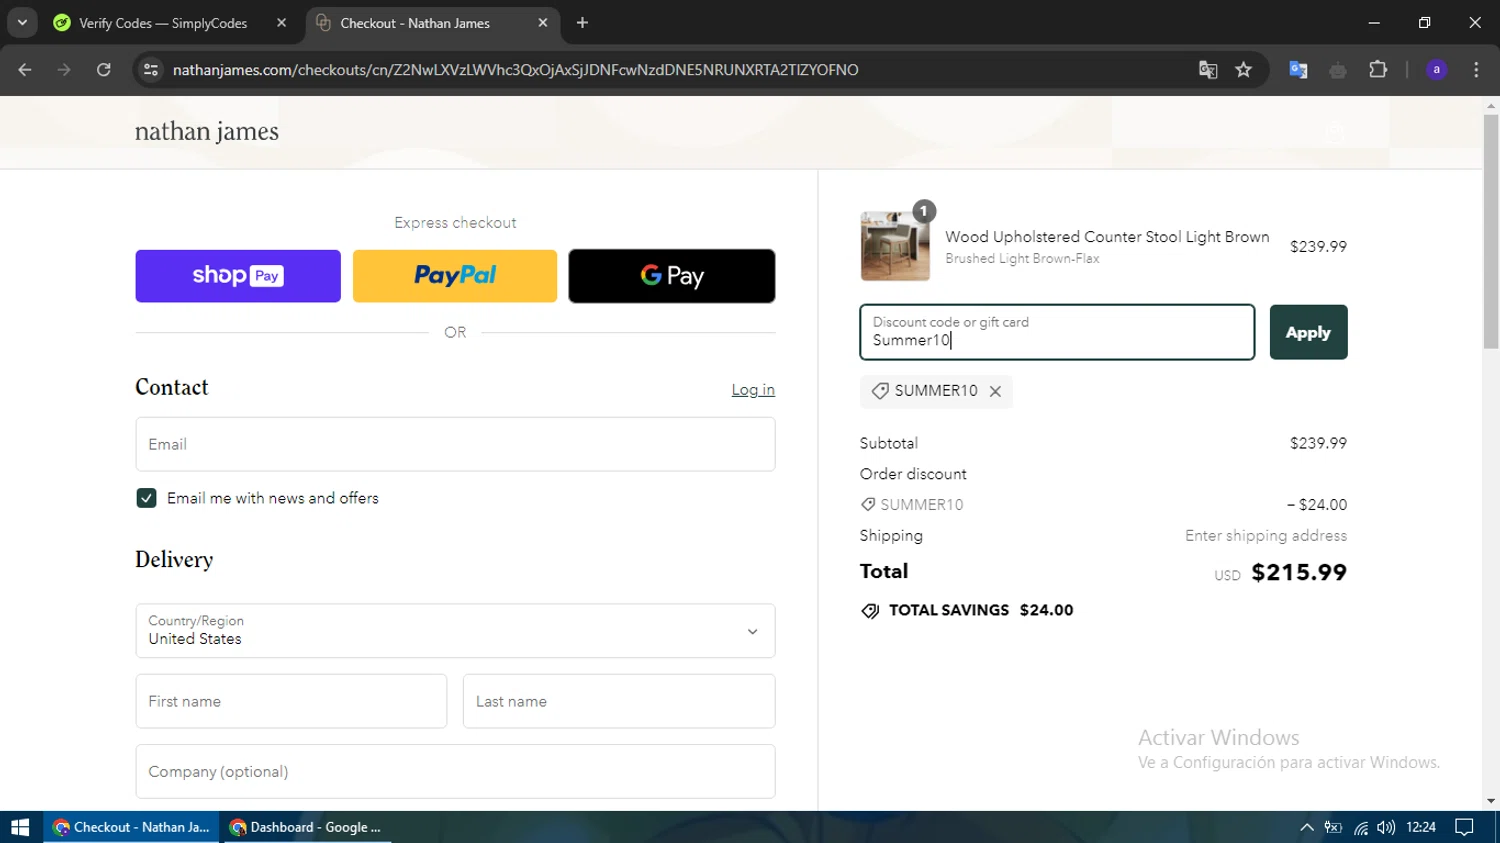The width and height of the screenshot is (1500, 843).
Task: Focus the Email field
Action: tap(455, 444)
